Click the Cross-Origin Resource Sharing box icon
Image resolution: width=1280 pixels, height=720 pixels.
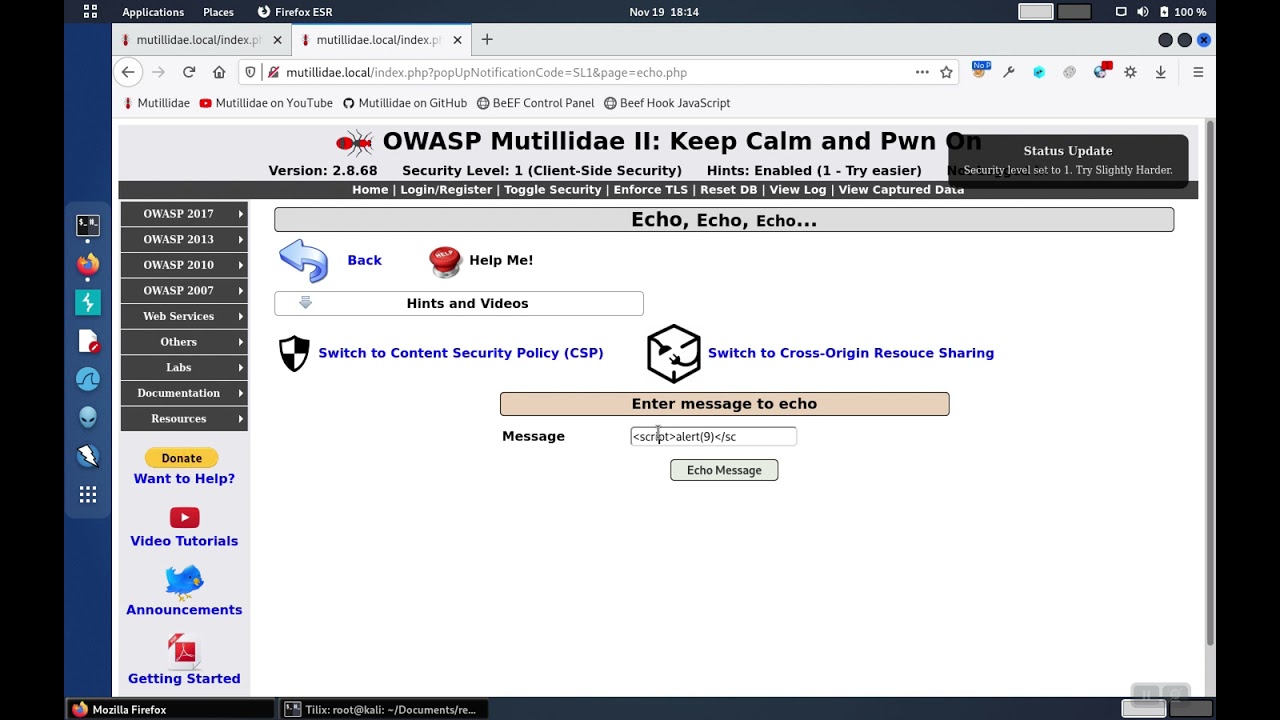[674, 353]
